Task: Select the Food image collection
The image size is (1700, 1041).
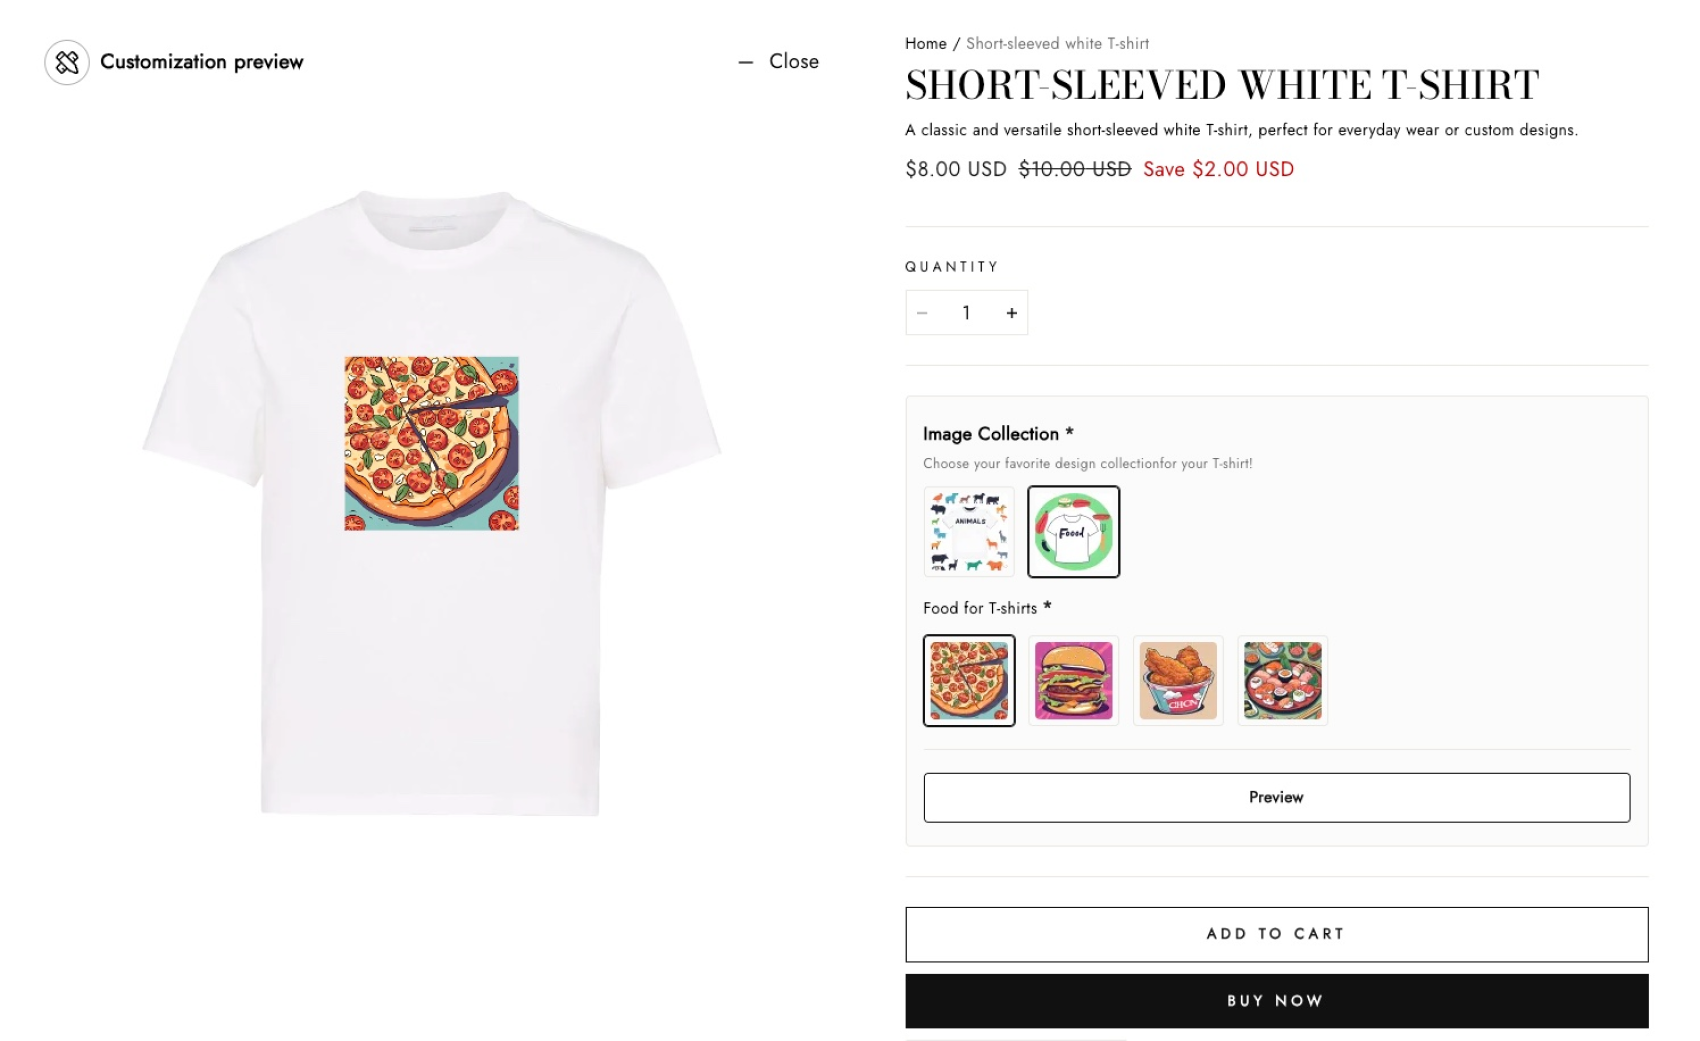Action: coord(1073,532)
